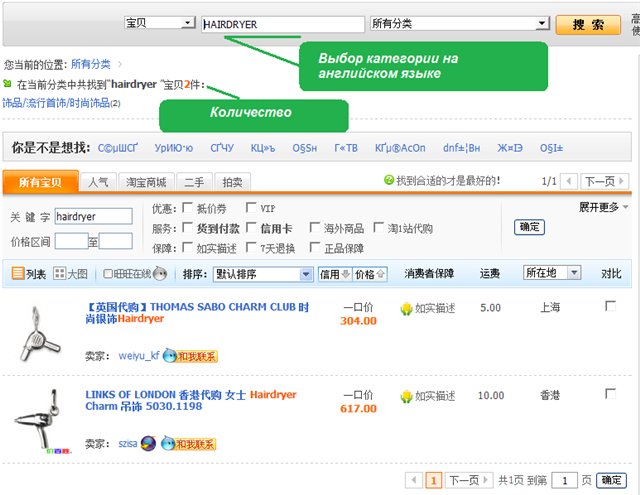Open seller weiyu_kf profile link
Viewport: 640px width, 495px height.
click(139, 355)
